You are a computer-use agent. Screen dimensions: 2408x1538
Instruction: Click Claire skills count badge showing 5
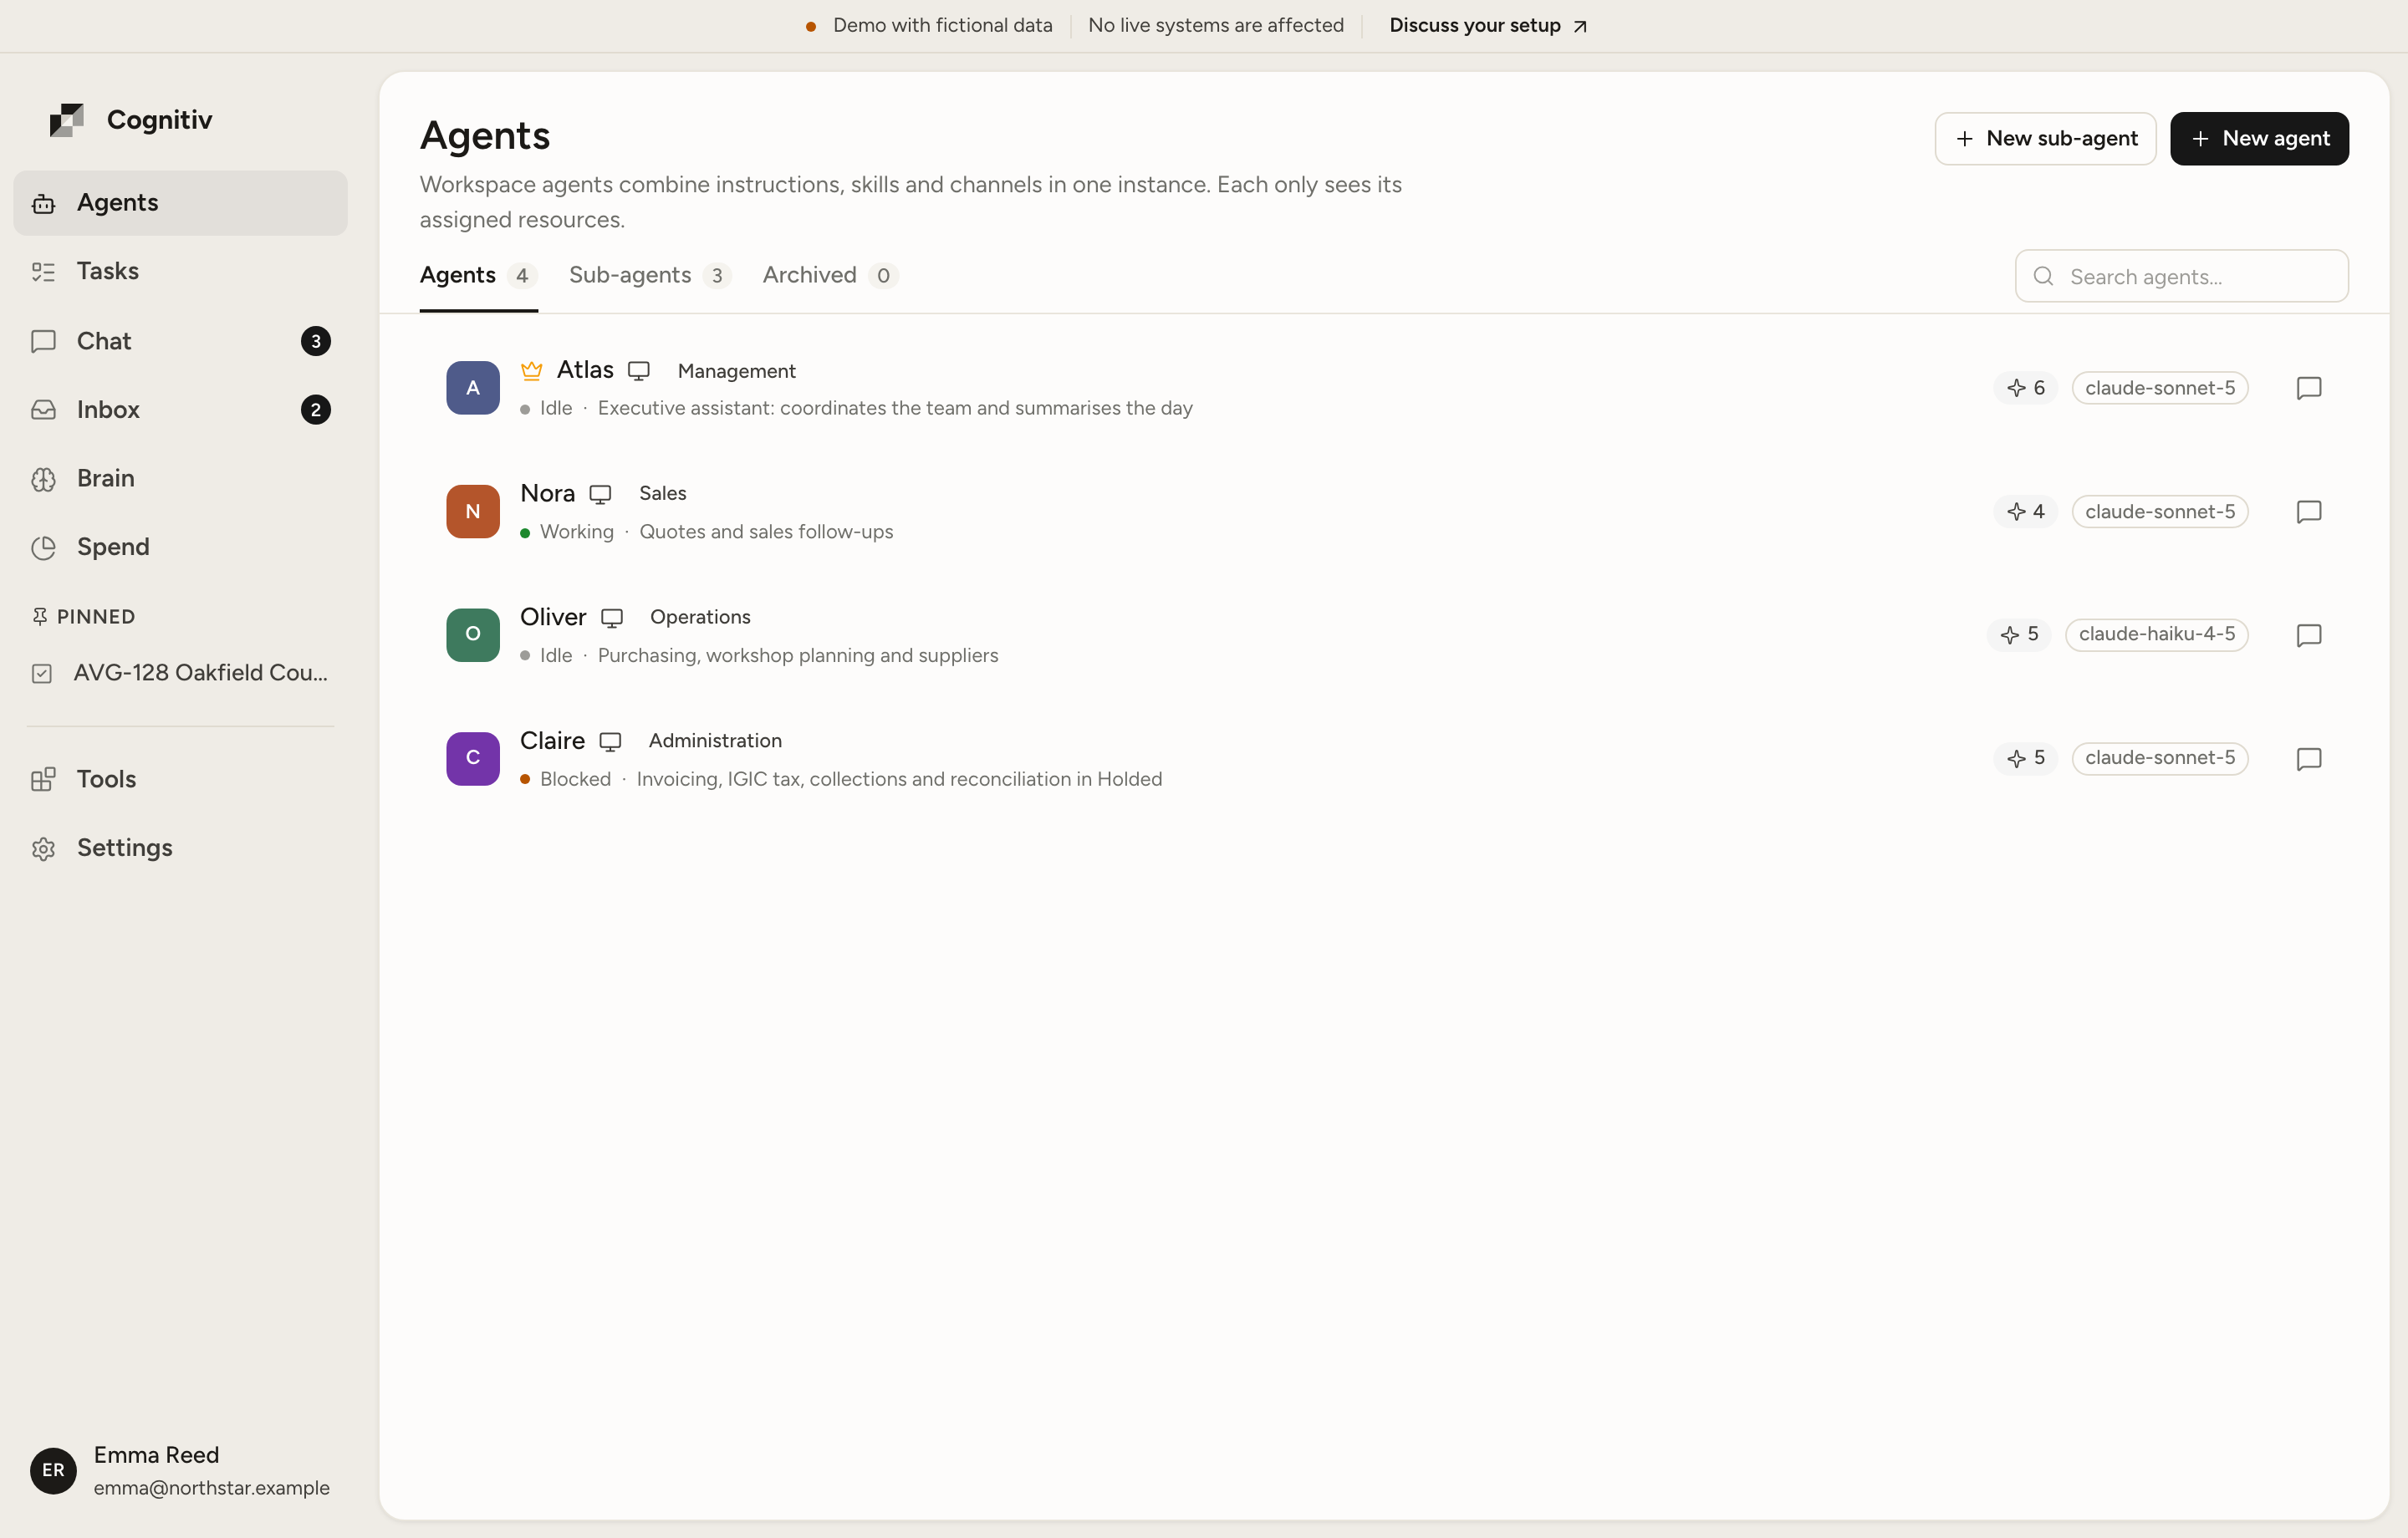coord(2025,759)
